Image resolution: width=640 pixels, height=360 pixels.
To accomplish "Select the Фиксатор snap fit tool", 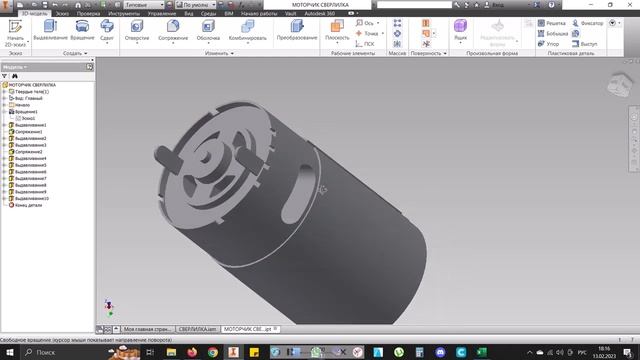I will 588,23.
